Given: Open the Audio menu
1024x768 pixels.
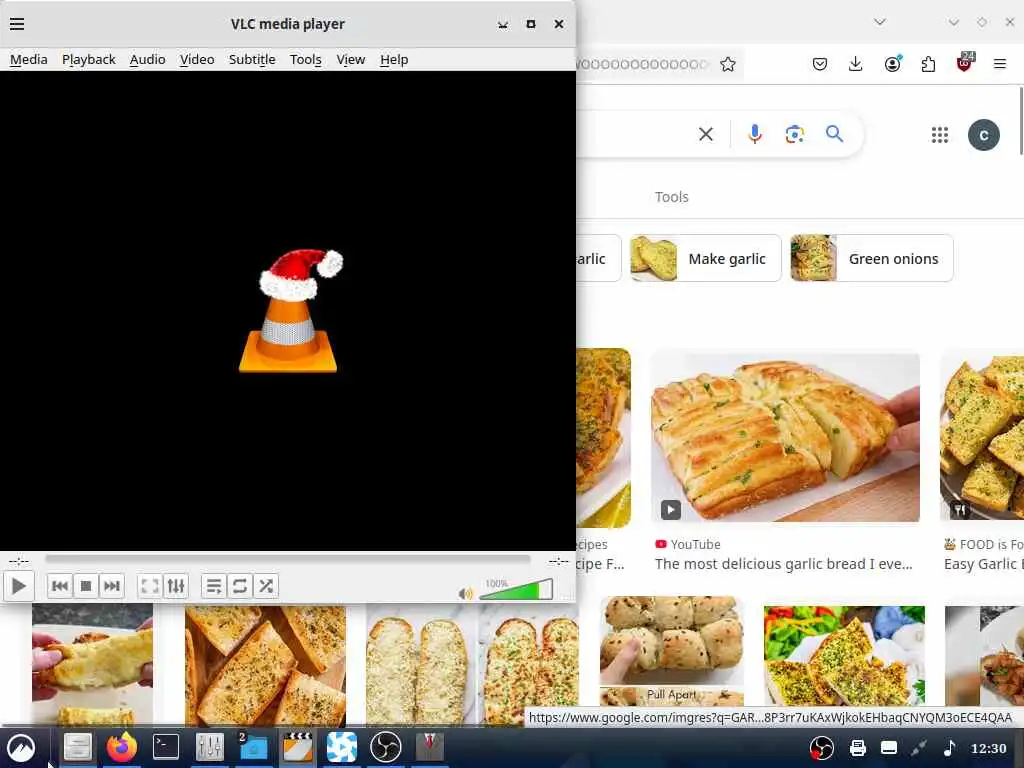Looking at the screenshot, I should coord(148,59).
